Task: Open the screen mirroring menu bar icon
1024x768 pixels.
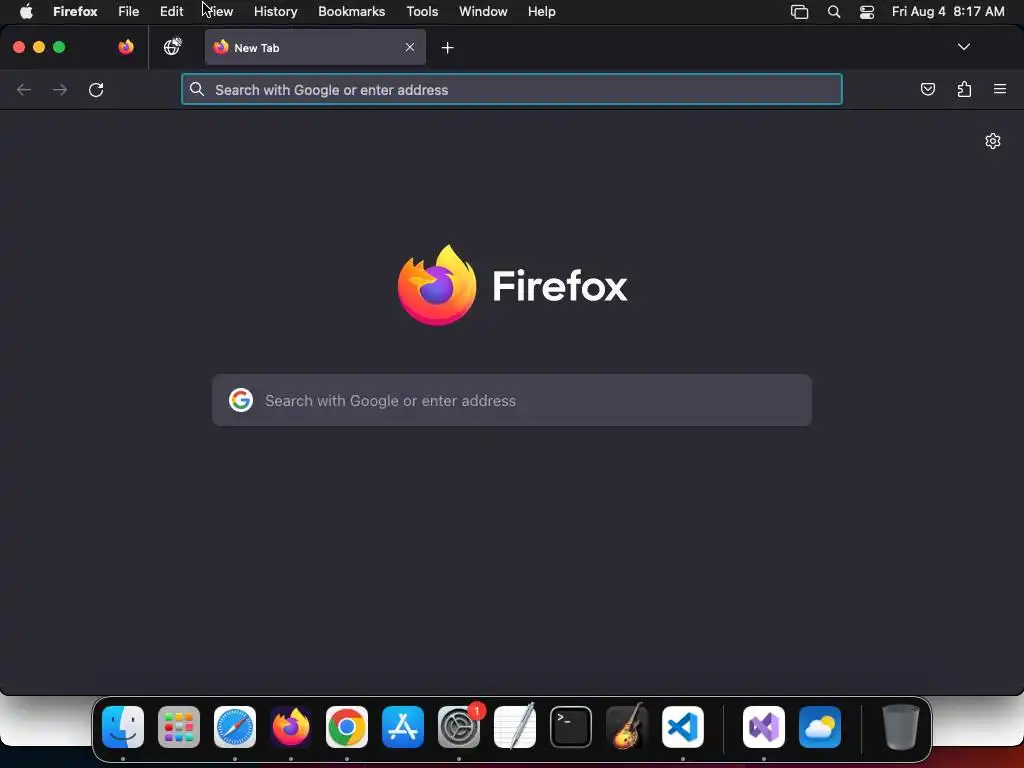Action: [799, 12]
